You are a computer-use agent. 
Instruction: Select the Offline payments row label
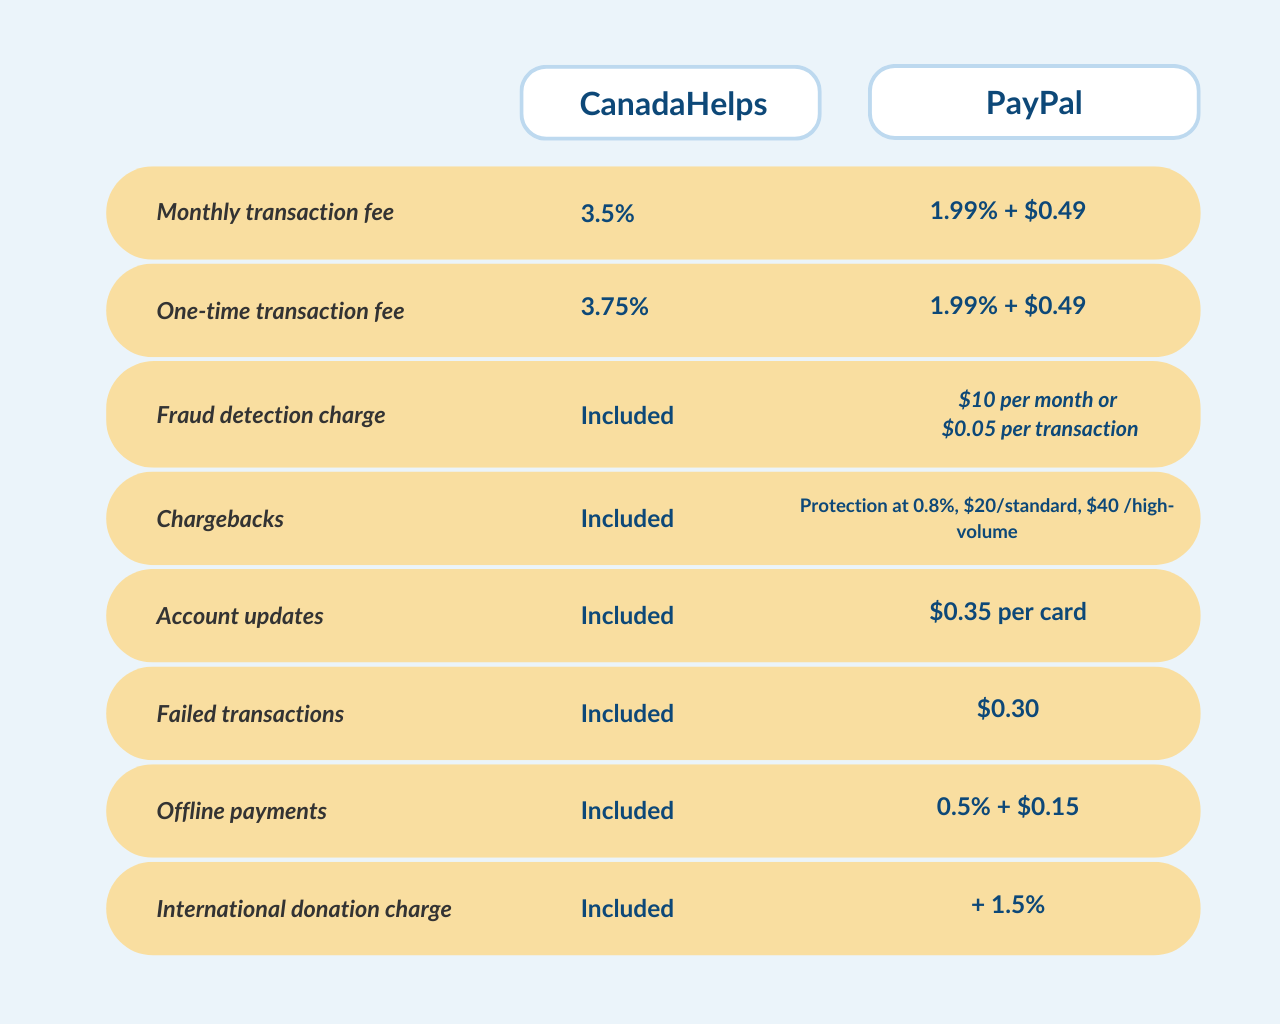pos(242,811)
